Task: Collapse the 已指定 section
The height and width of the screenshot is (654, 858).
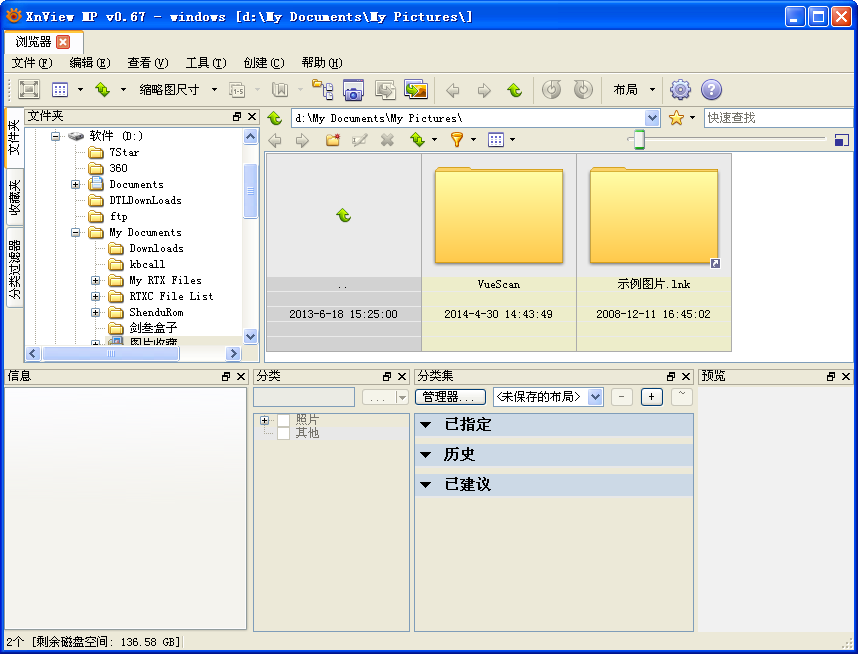Action: coord(425,425)
